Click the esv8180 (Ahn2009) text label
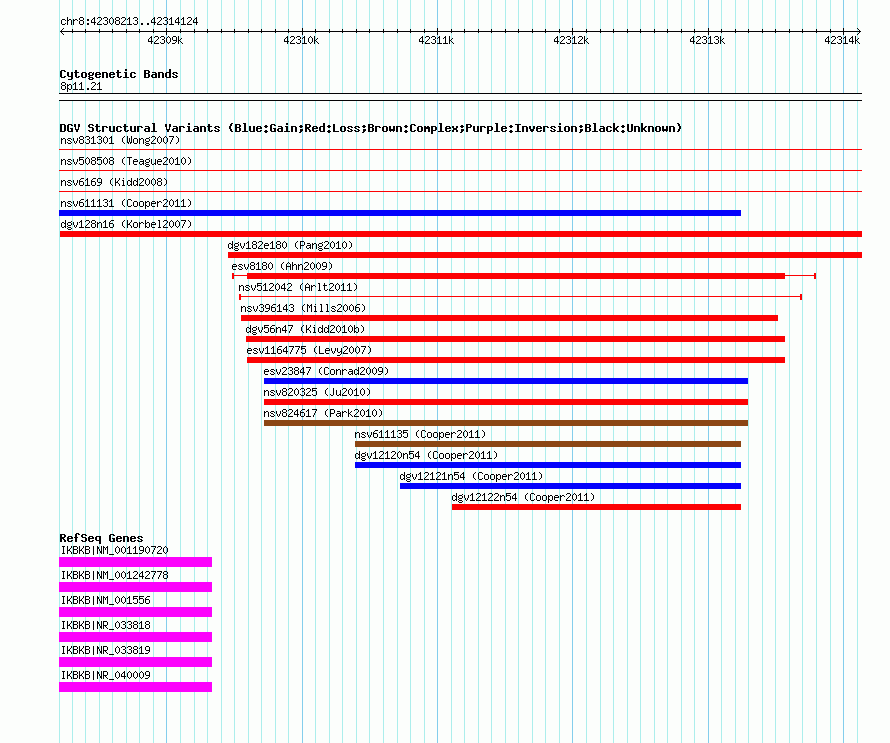The width and height of the screenshot is (890, 743). point(282,266)
